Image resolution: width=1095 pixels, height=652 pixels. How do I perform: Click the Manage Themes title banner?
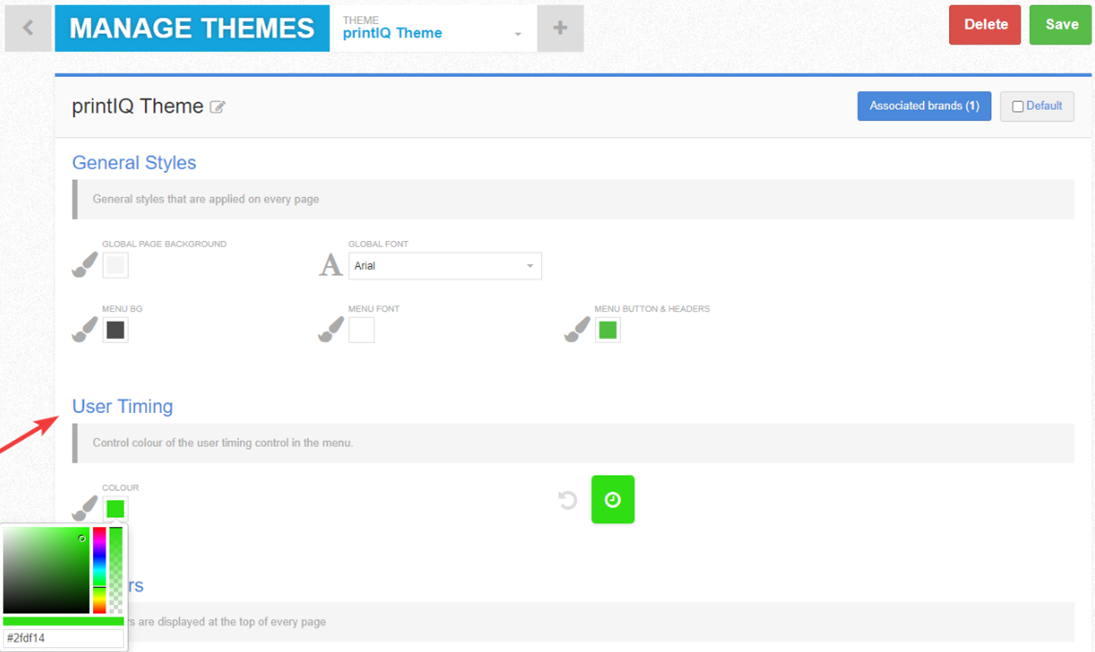tap(192, 29)
